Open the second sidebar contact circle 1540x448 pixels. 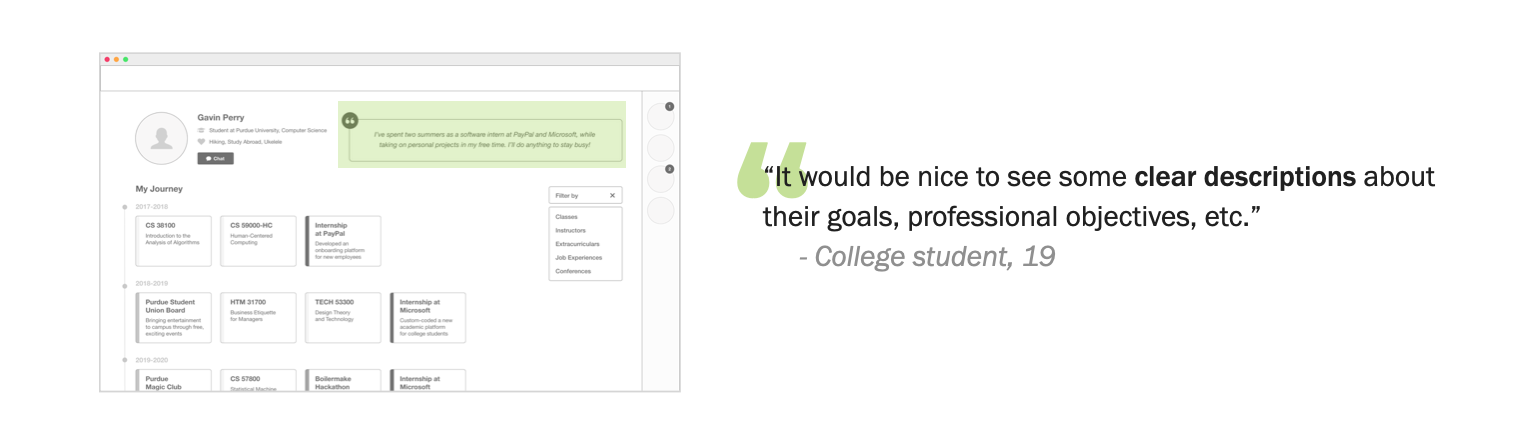[x=661, y=149]
